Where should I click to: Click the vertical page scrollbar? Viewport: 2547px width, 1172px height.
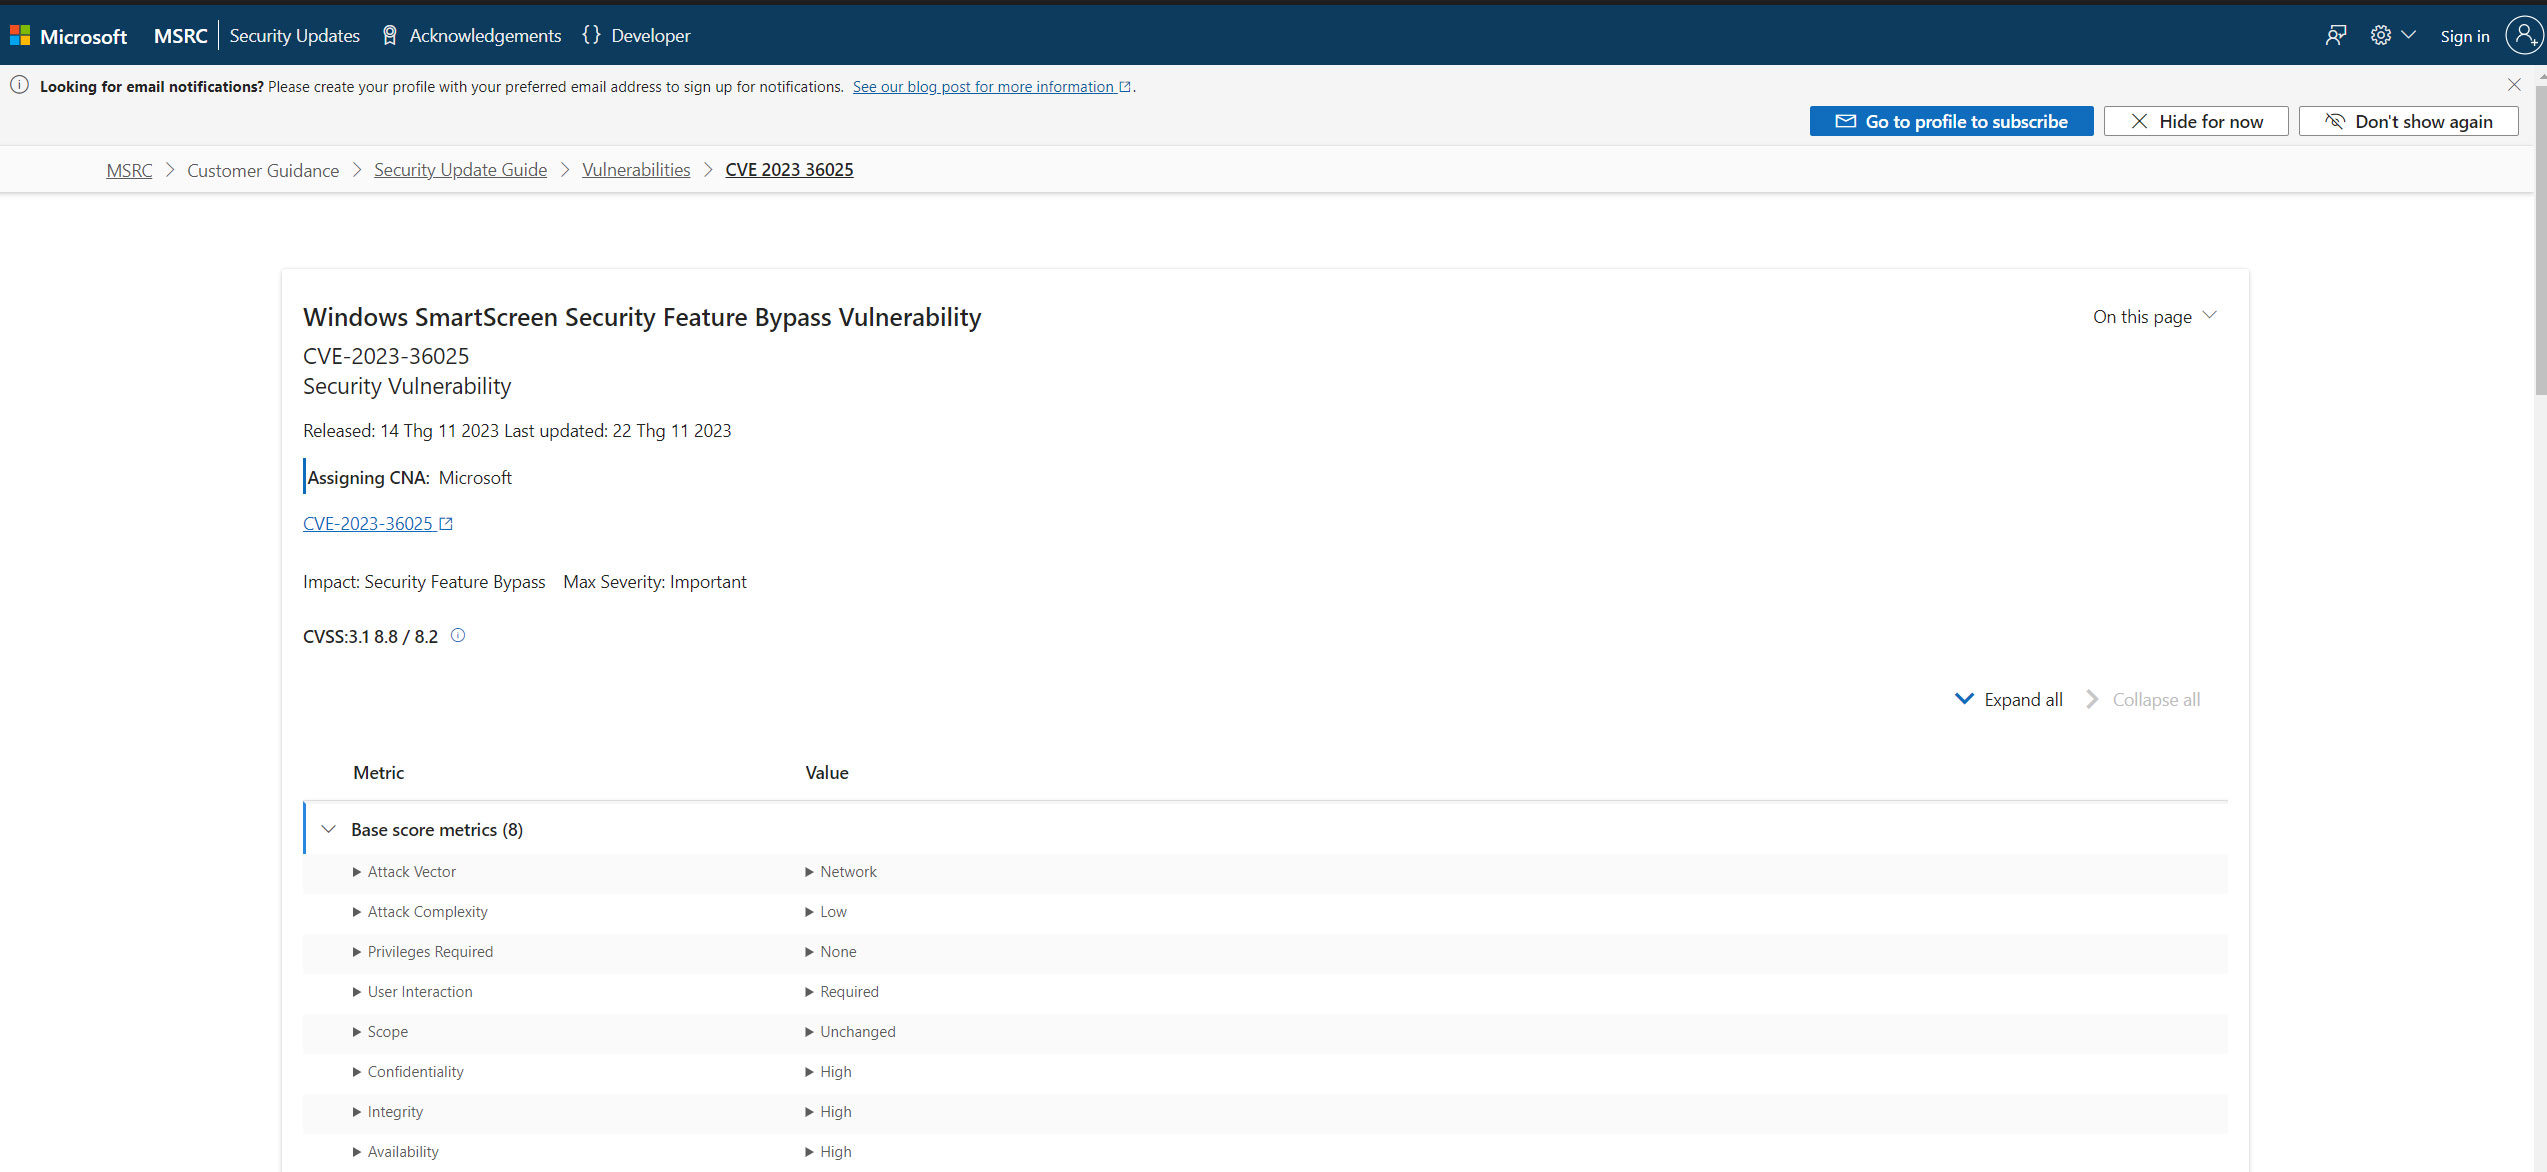2540,240
